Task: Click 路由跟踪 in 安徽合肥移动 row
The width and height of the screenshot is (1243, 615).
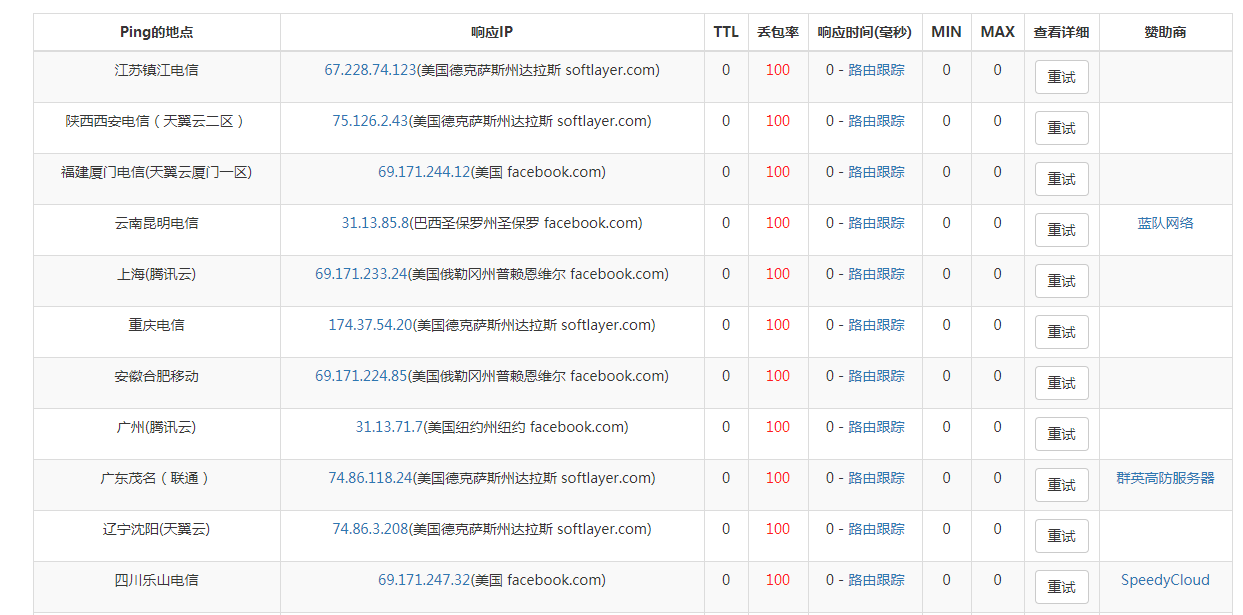Action: (x=876, y=376)
